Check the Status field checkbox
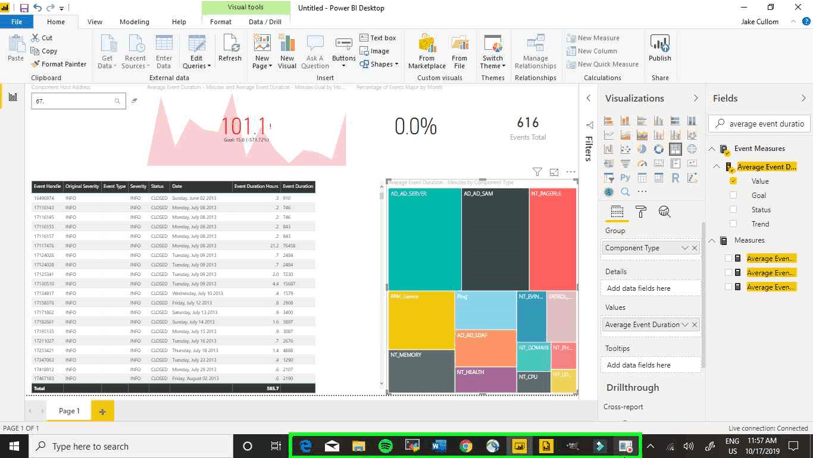 733,209
